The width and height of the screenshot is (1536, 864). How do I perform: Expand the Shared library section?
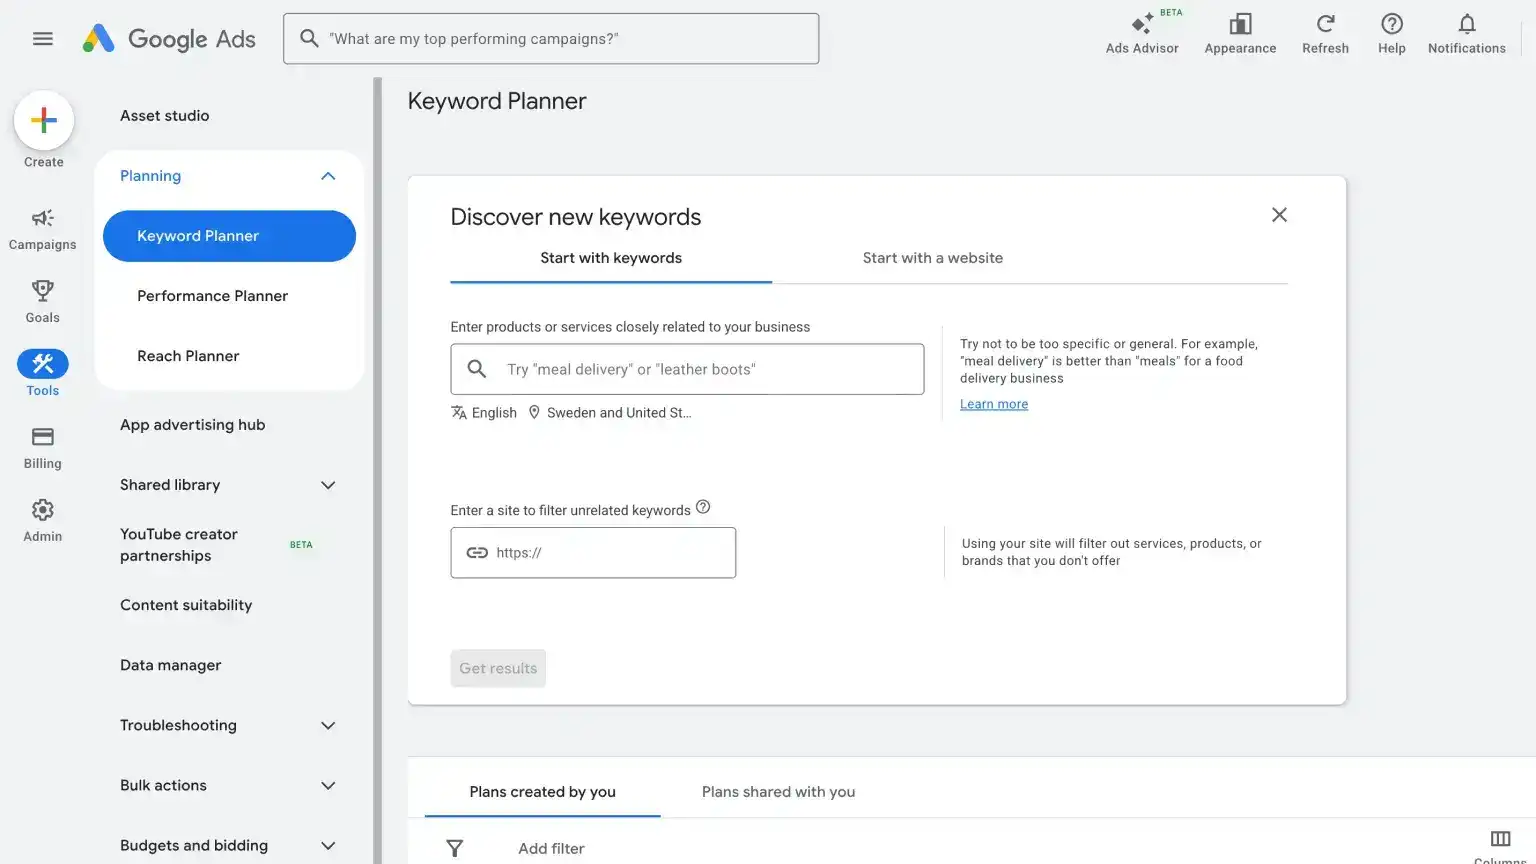pos(328,485)
